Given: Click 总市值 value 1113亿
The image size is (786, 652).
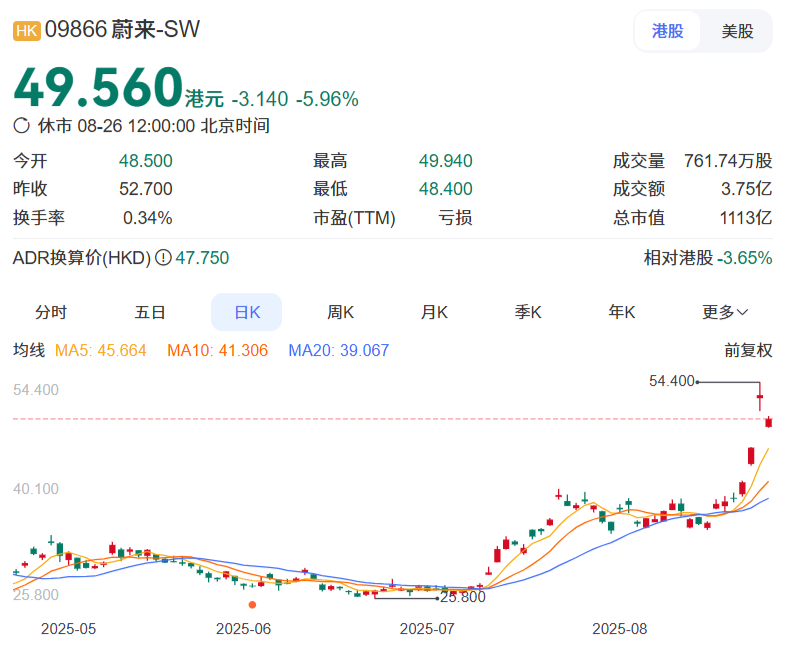Looking at the screenshot, I should pos(746,218).
